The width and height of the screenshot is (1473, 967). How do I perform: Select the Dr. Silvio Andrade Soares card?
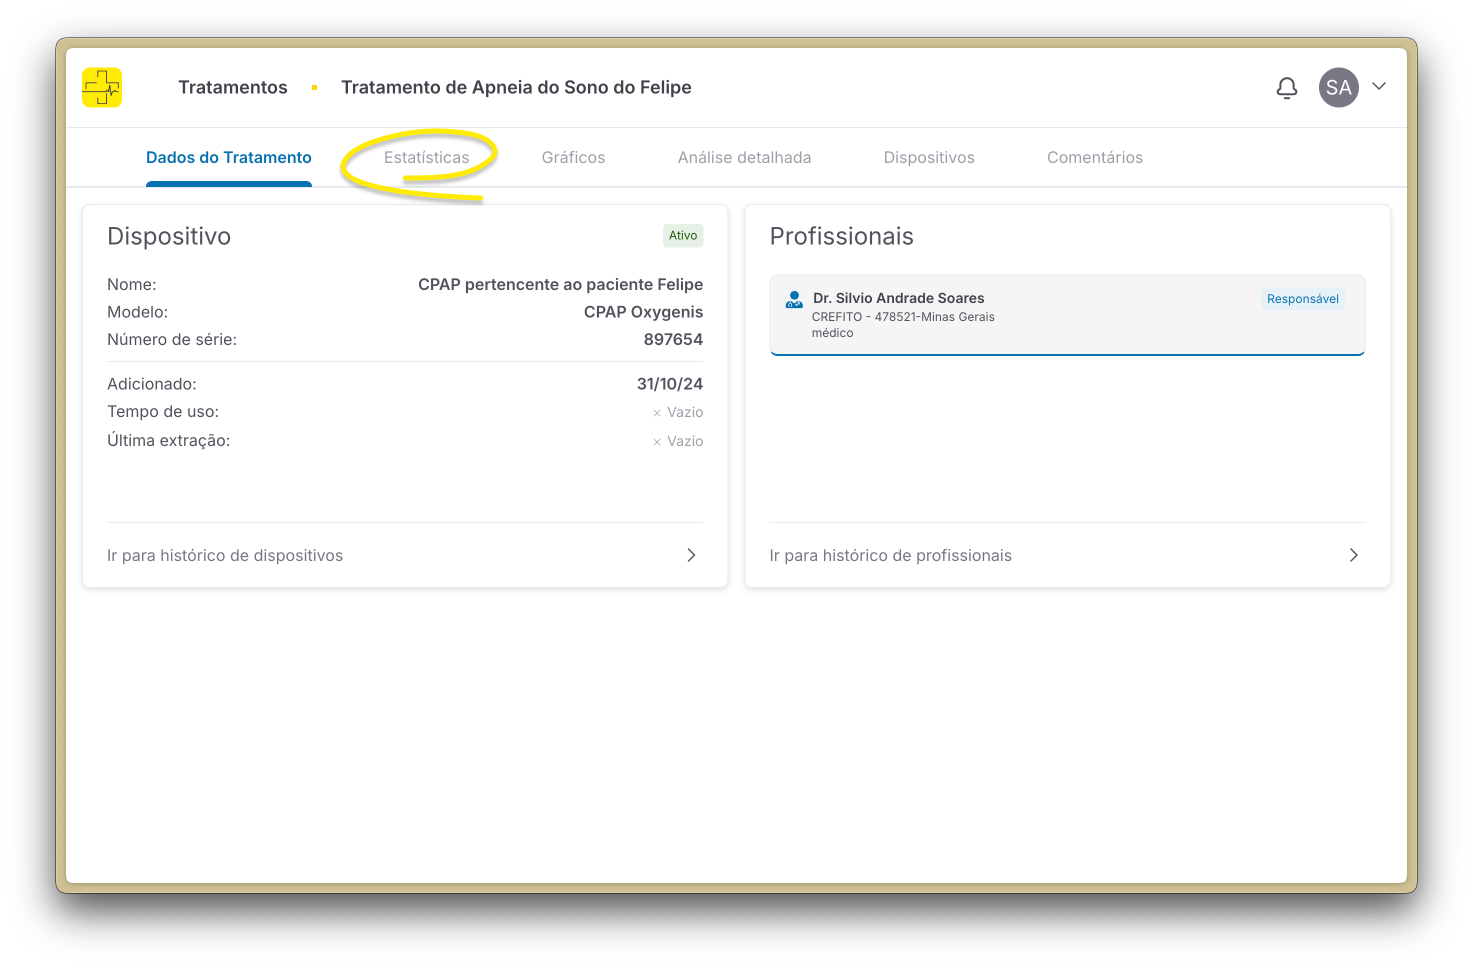pyautogui.click(x=1066, y=315)
